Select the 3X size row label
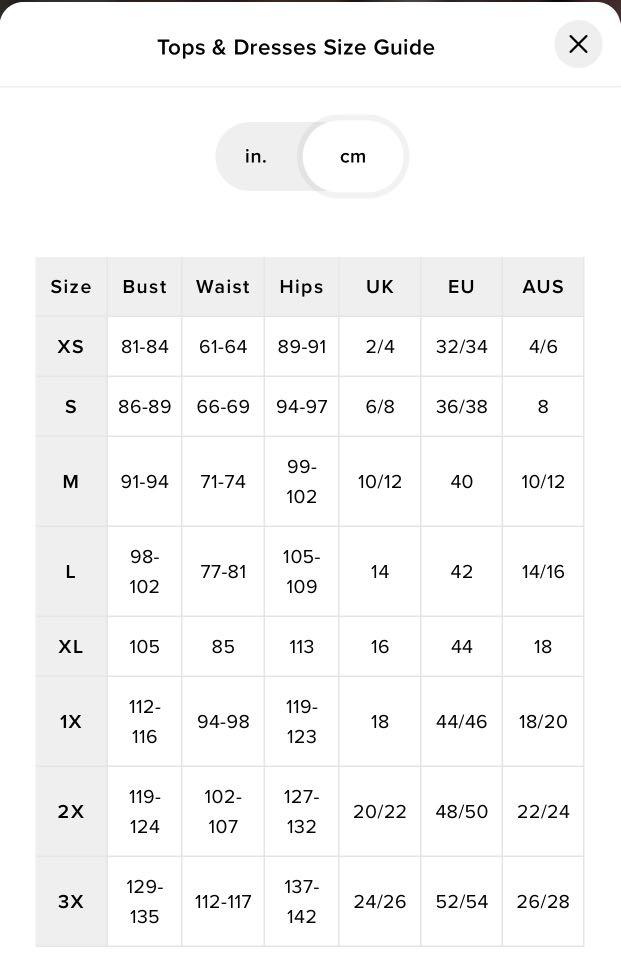 [71, 901]
